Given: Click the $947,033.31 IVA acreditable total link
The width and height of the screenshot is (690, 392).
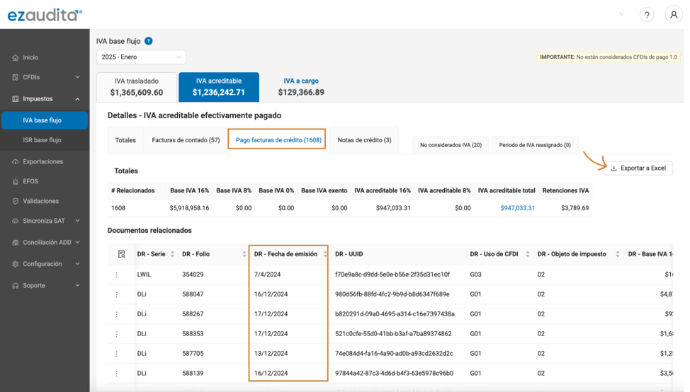Looking at the screenshot, I should 518,208.
